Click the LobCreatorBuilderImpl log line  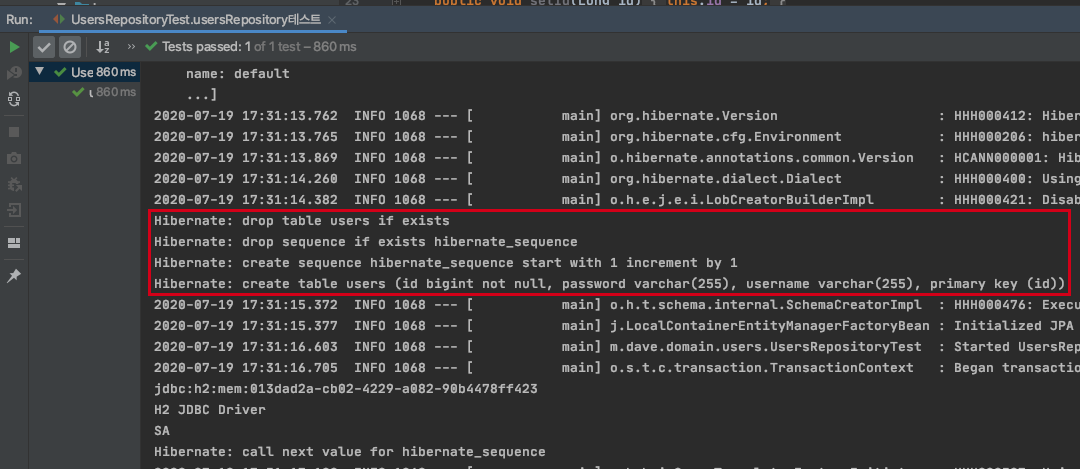(x=616, y=200)
